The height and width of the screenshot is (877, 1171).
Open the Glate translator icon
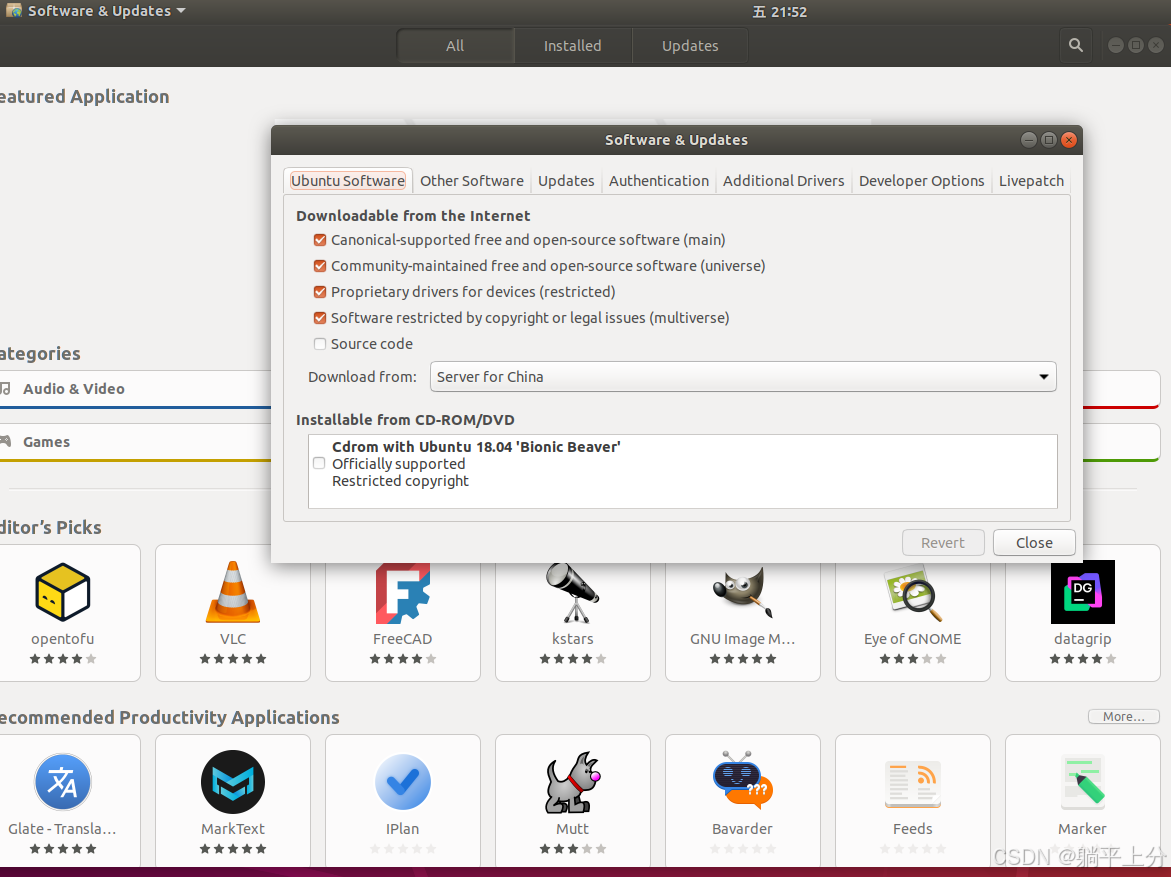click(63, 782)
